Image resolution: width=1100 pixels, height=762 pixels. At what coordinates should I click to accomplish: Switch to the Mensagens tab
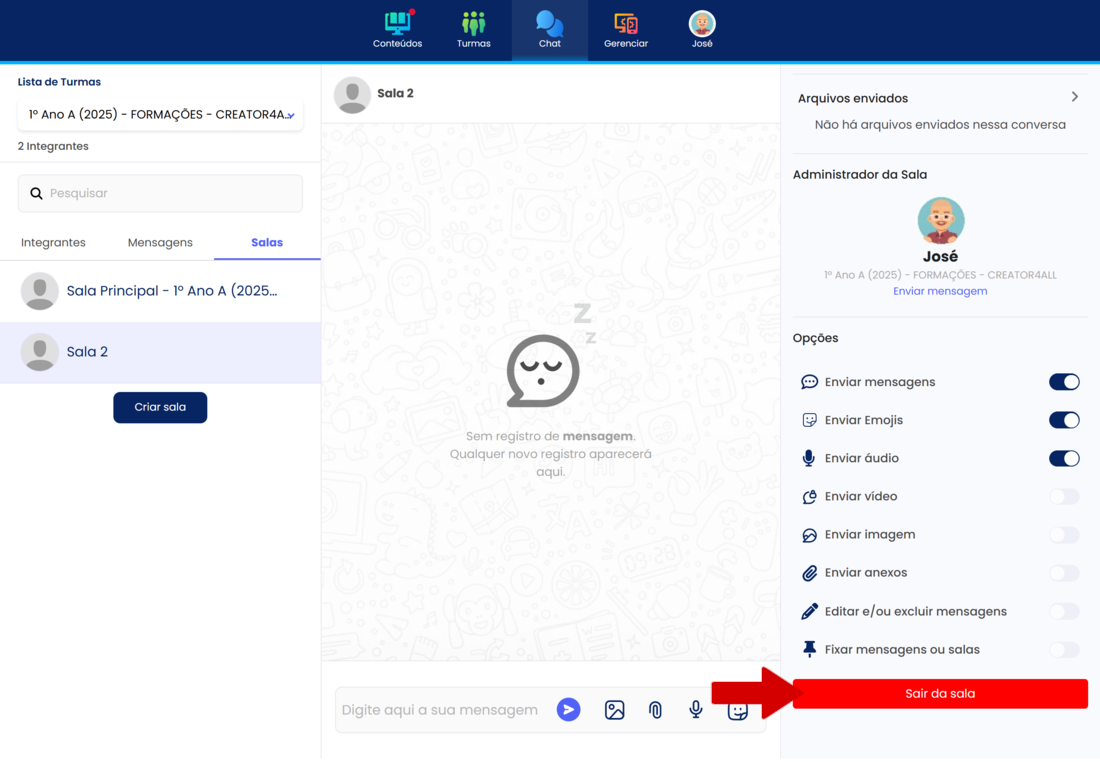(160, 243)
